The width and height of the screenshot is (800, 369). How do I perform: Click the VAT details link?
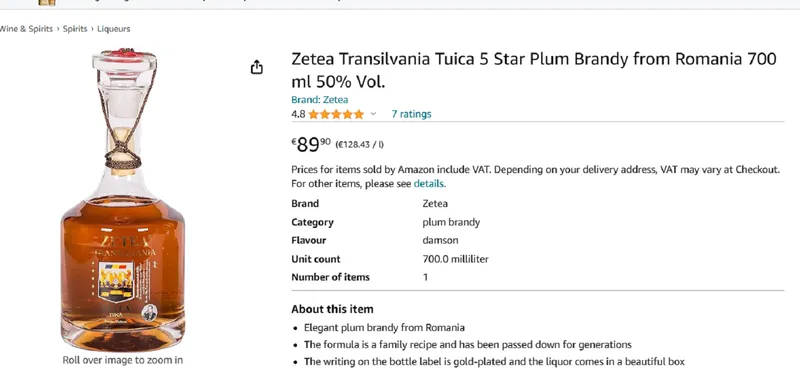[429, 184]
